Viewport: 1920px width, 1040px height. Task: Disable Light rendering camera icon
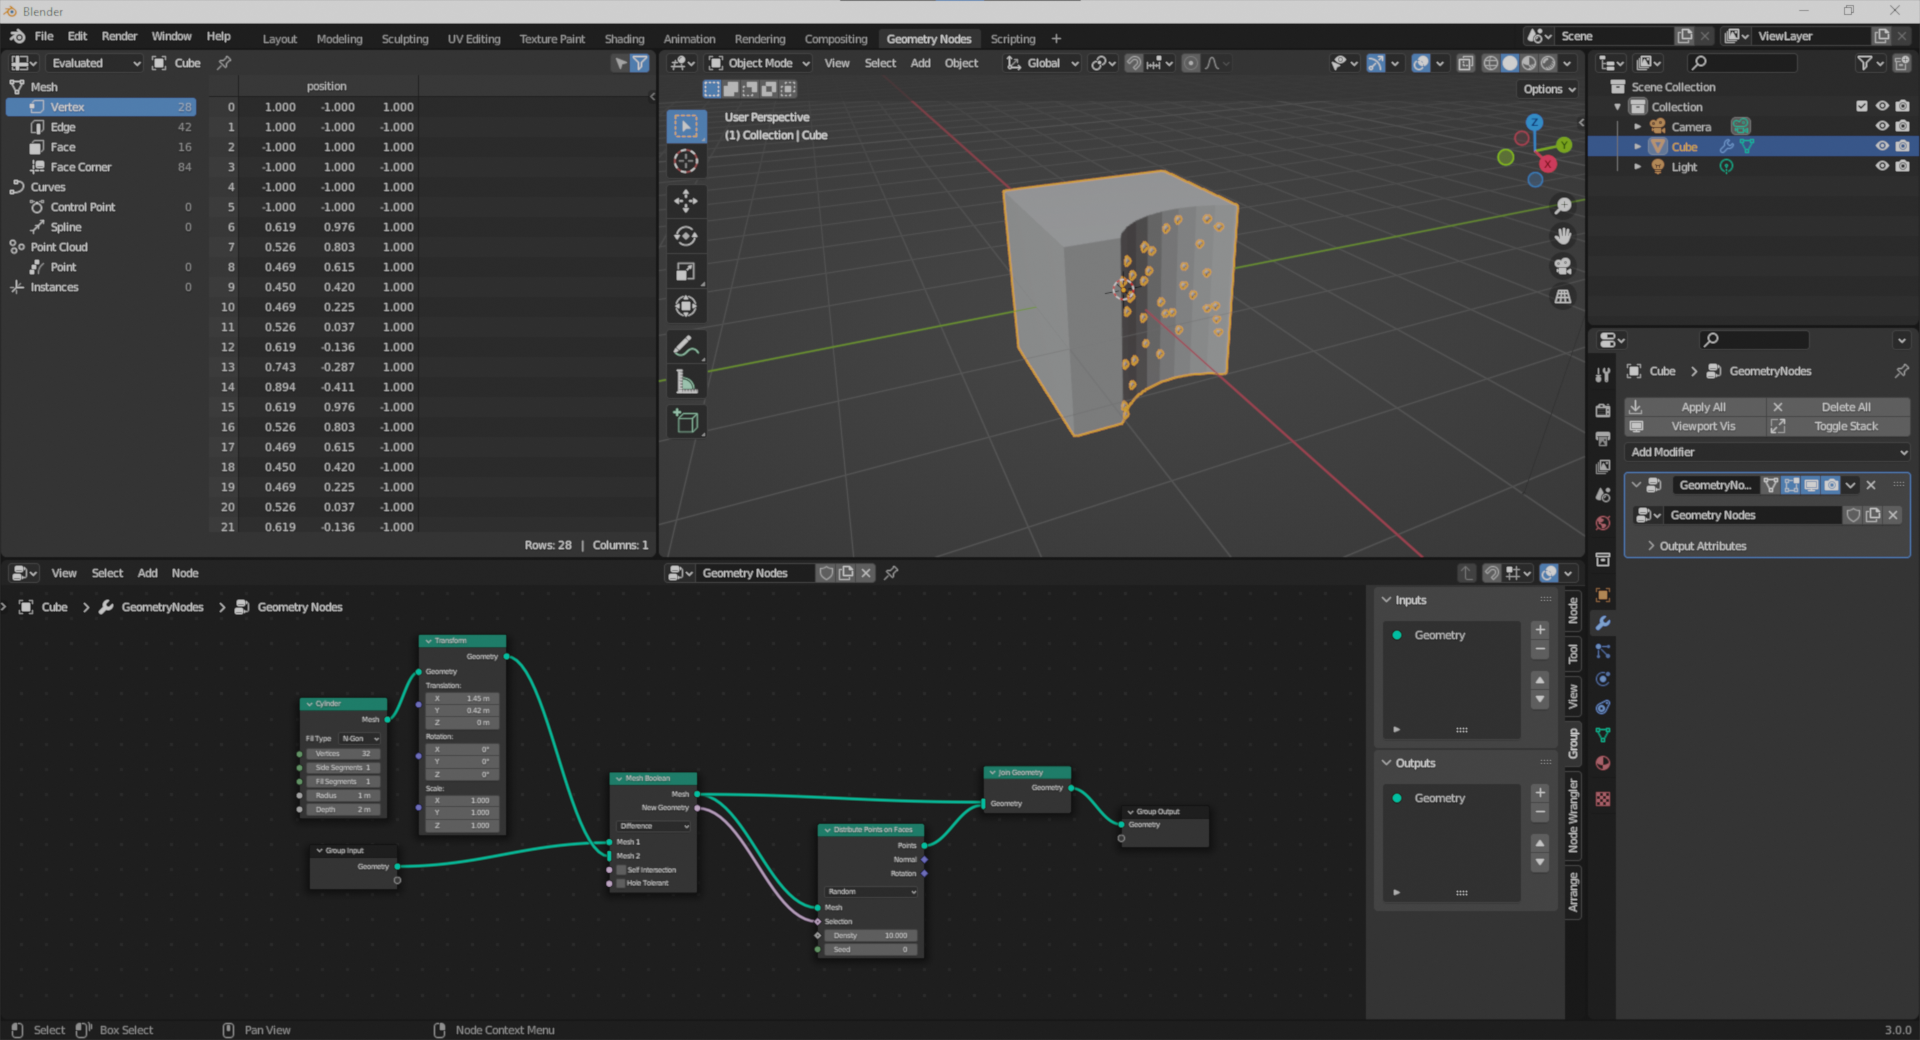[x=1902, y=166]
